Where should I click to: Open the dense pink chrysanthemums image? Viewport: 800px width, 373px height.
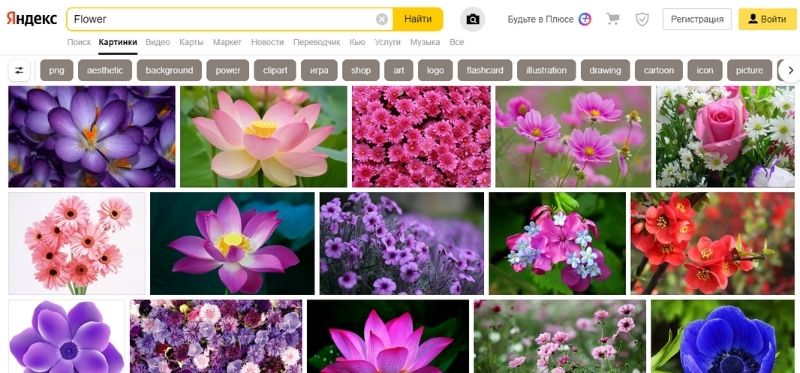(x=421, y=136)
